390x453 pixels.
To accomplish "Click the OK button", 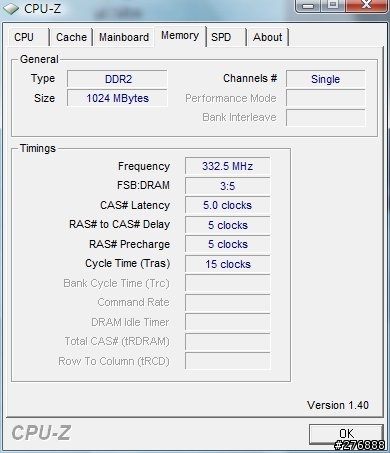I will 346,434.
